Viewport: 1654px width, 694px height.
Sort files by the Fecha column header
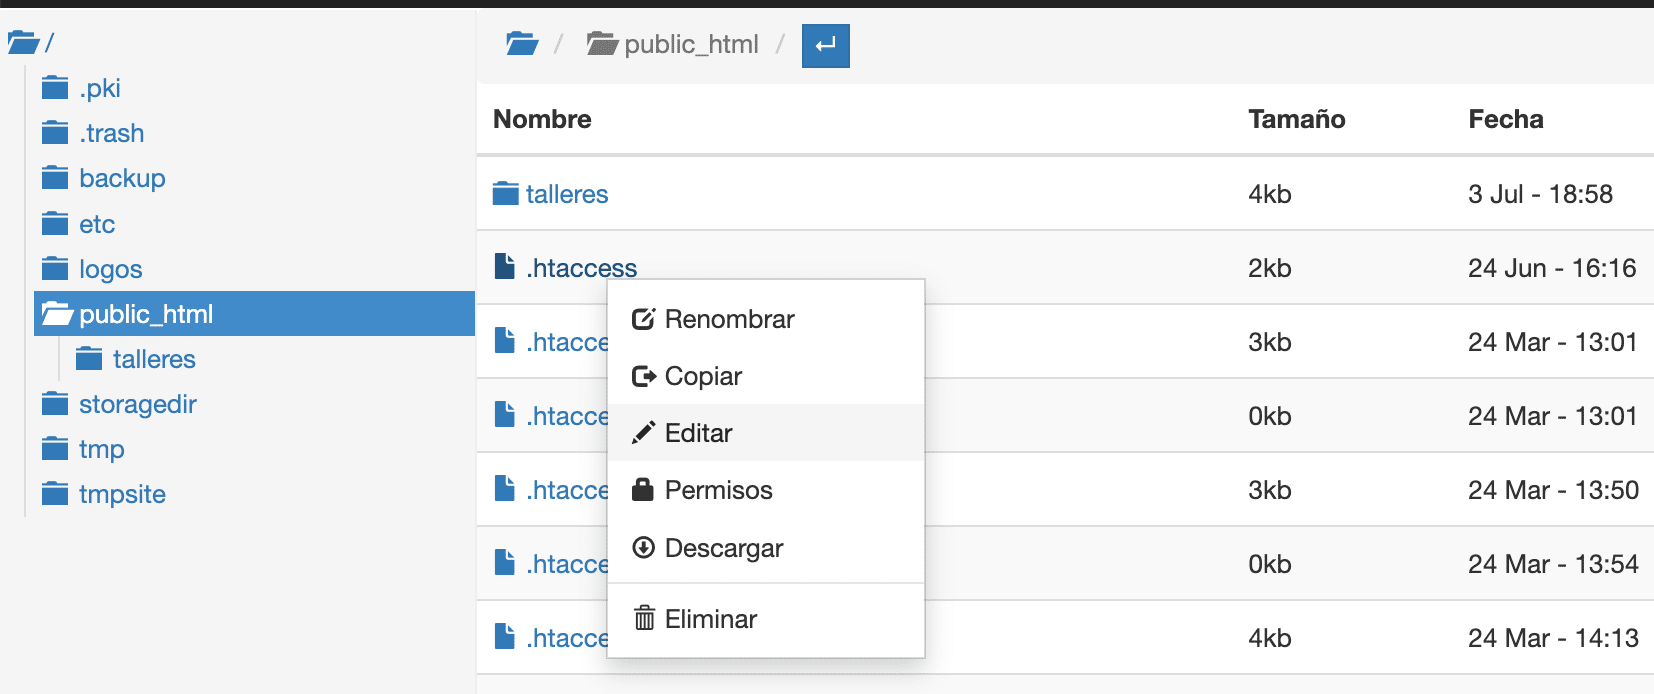[x=1505, y=119]
